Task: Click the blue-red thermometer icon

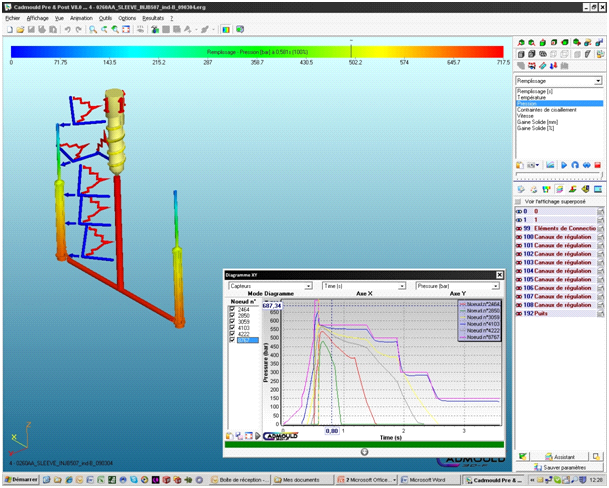Action: tap(553, 66)
